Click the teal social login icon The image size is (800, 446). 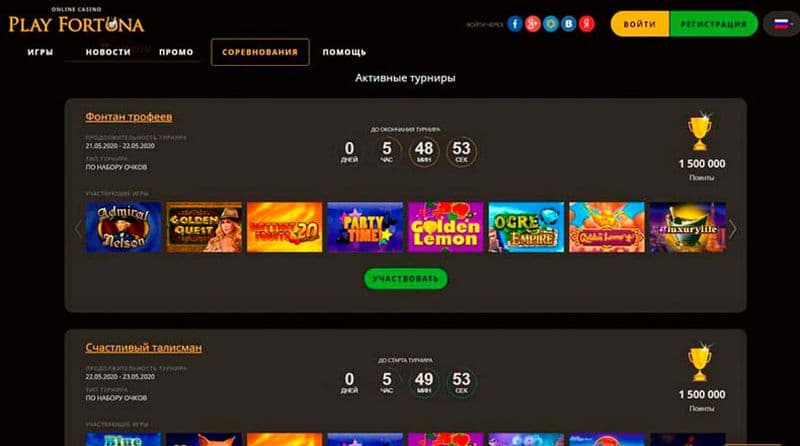coord(551,23)
